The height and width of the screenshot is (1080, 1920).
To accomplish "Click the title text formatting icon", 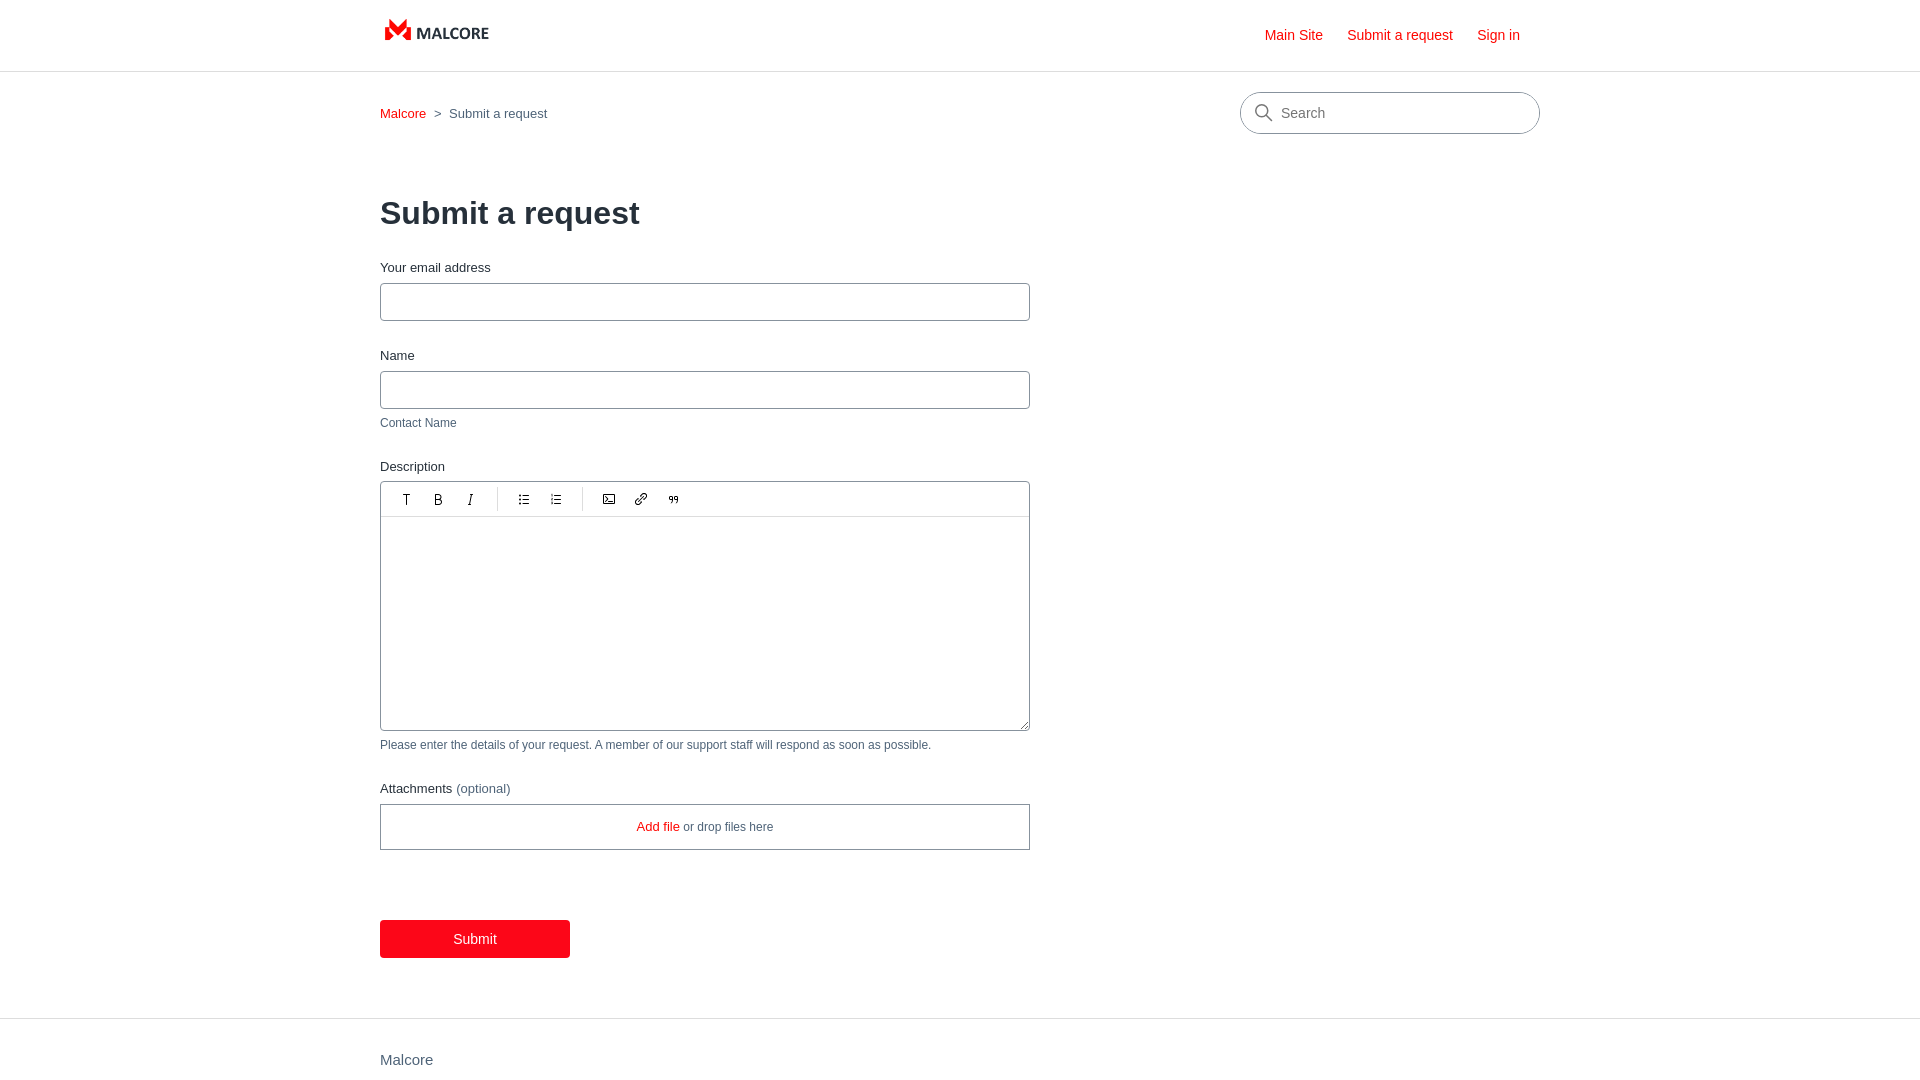I will (x=406, y=498).
